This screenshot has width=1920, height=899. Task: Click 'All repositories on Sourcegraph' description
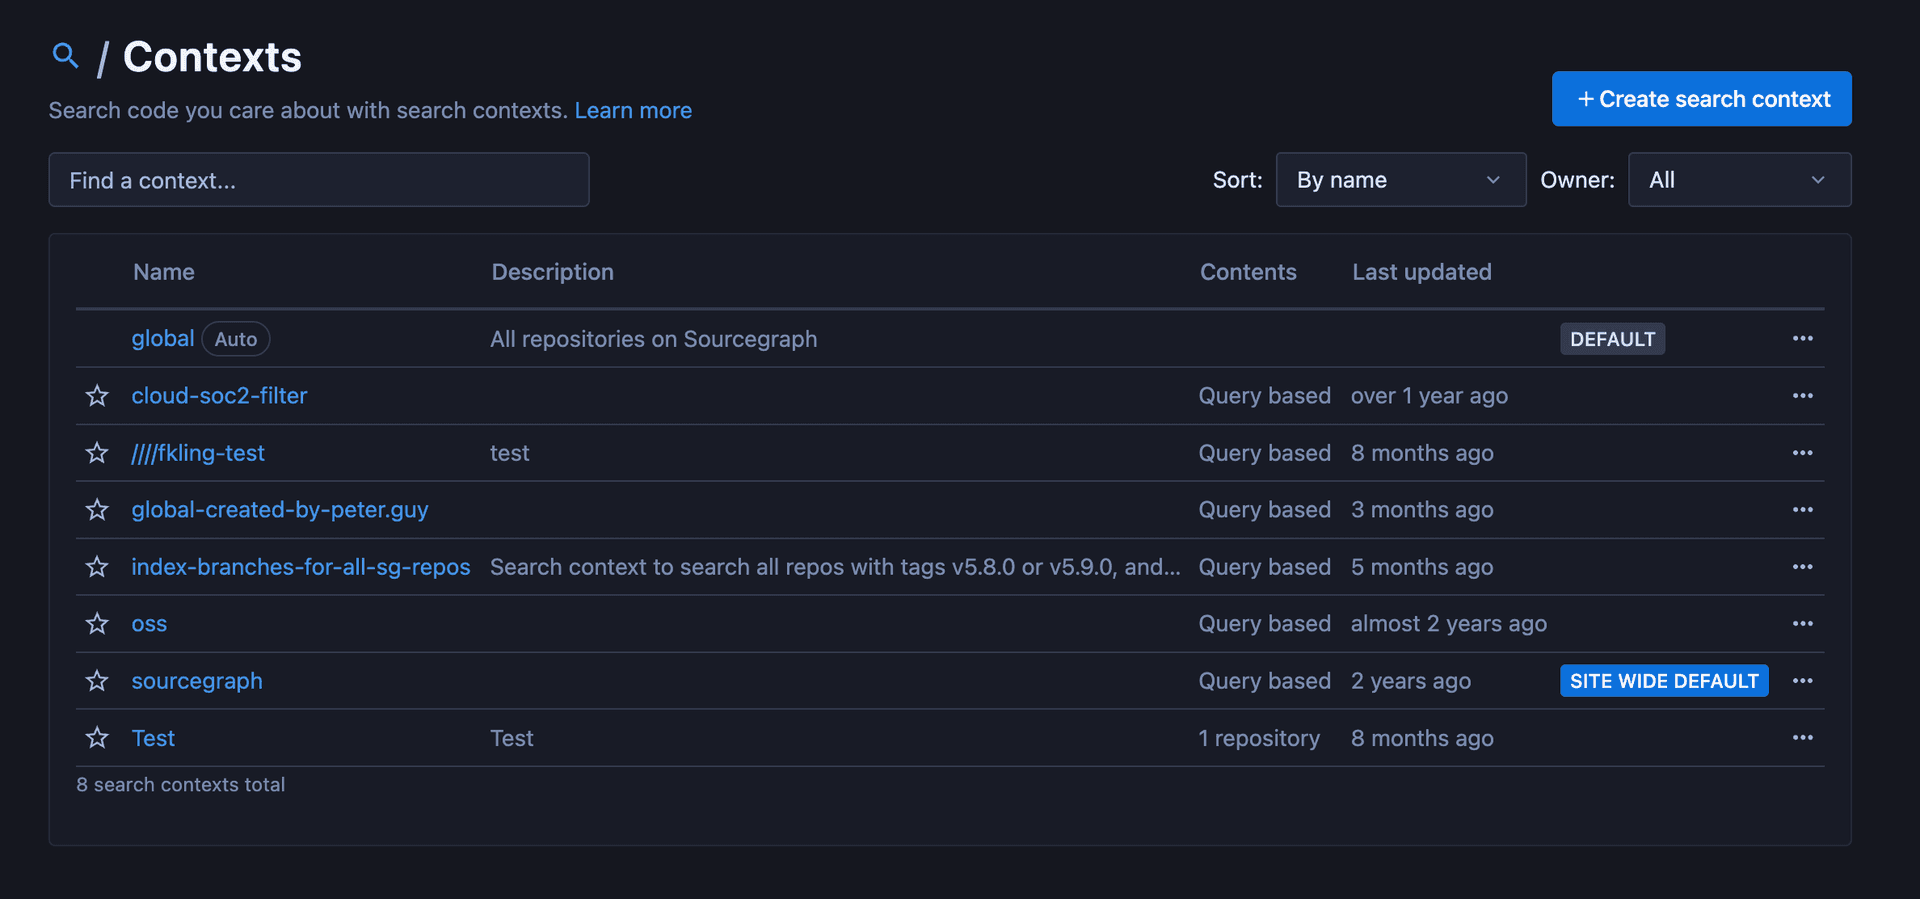[x=654, y=339]
